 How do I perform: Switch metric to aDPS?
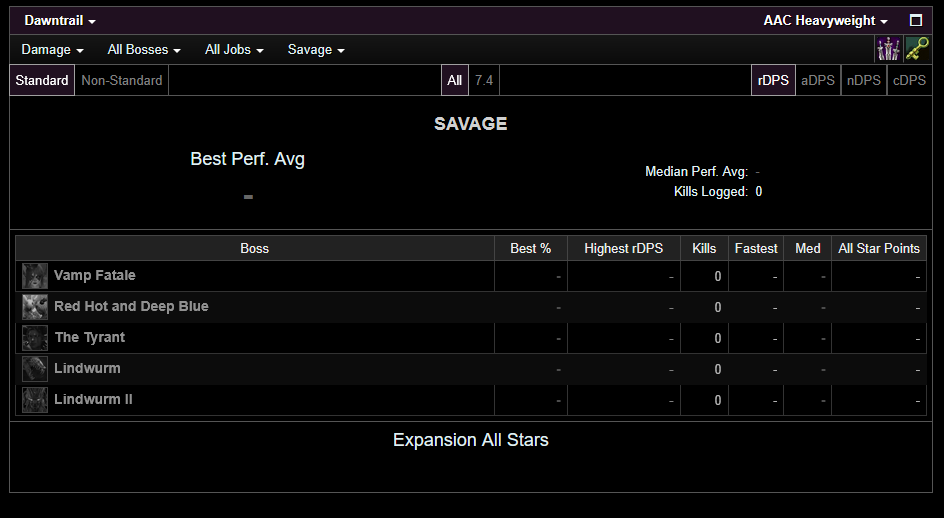(x=818, y=80)
